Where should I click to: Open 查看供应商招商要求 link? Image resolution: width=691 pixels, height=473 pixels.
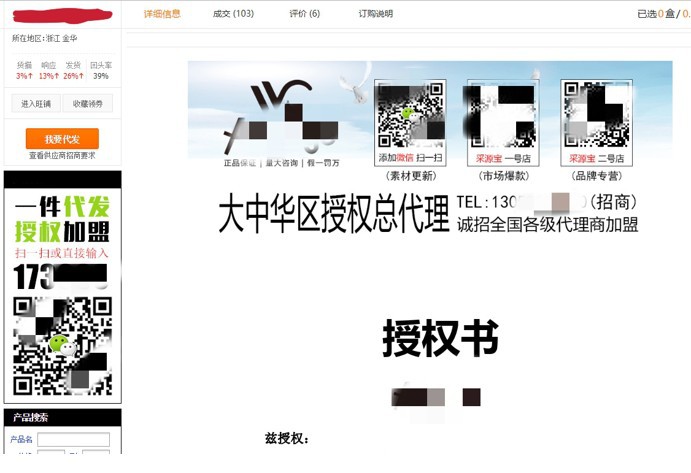(x=62, y=156)
